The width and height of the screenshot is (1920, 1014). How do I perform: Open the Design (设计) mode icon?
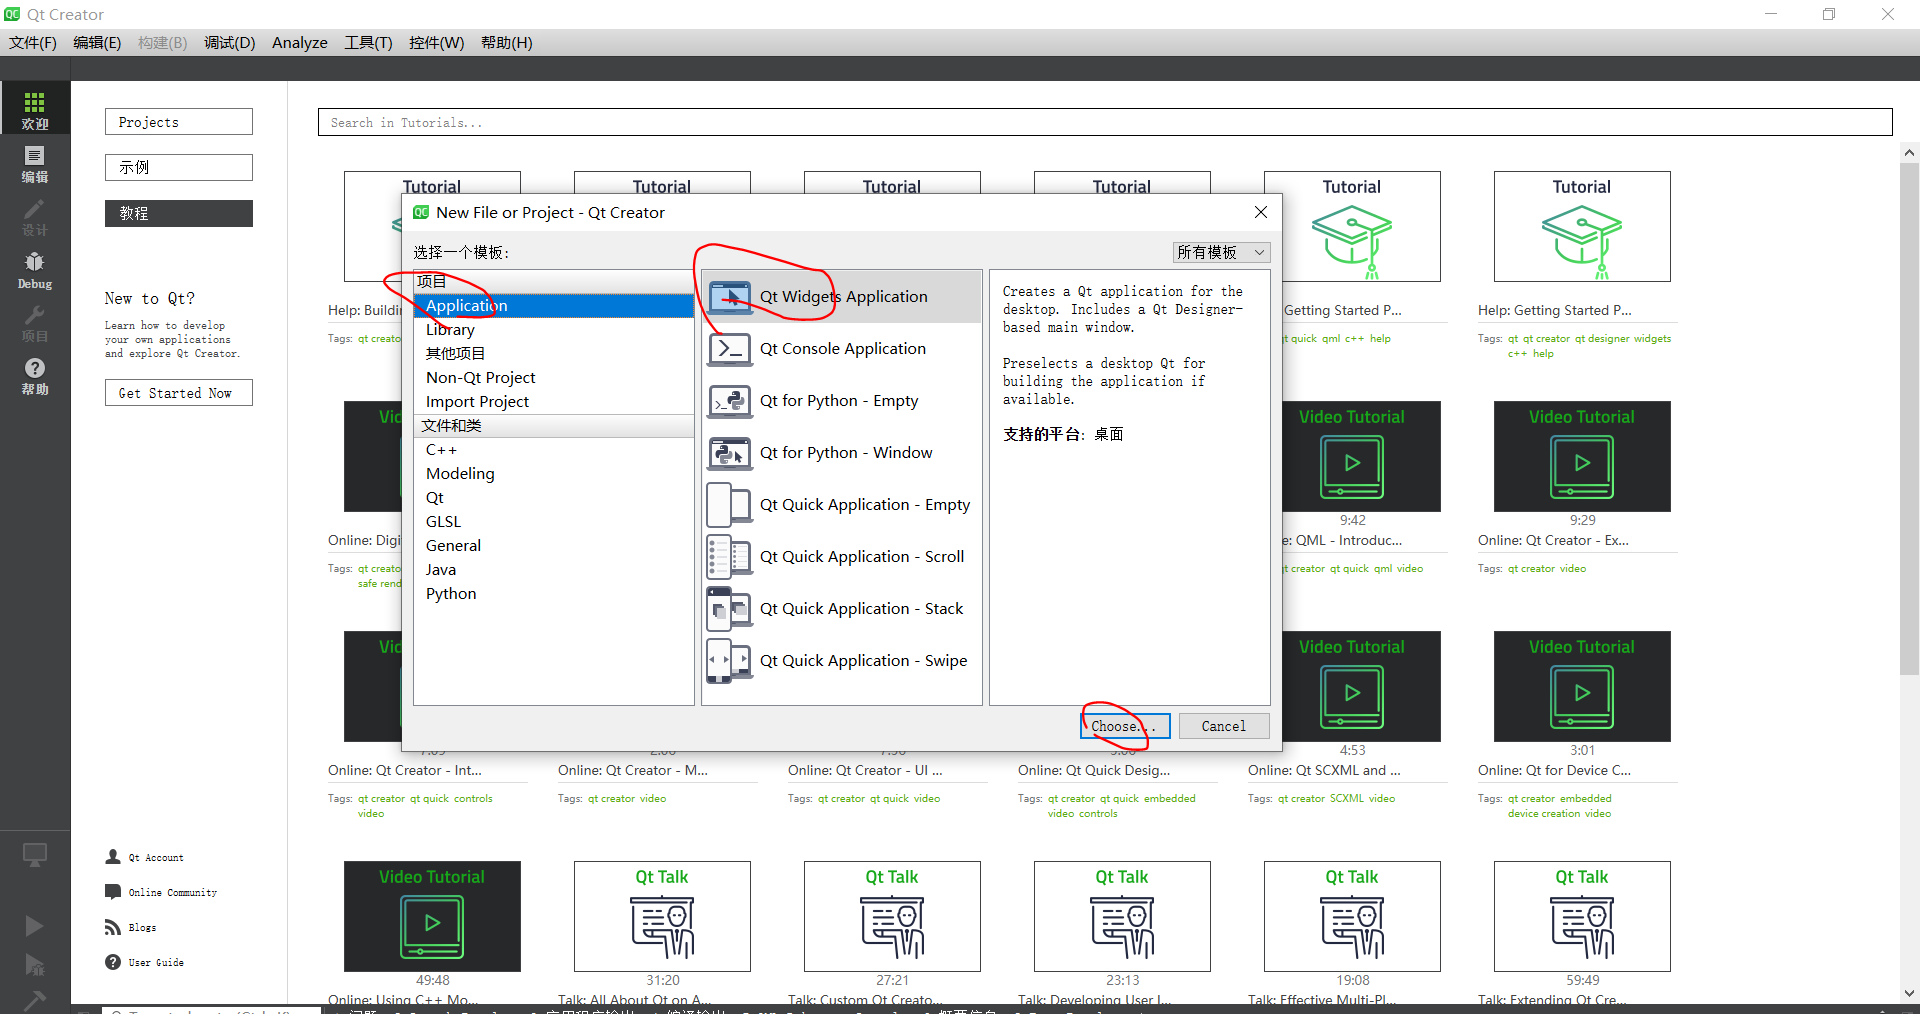pos(35,216)
